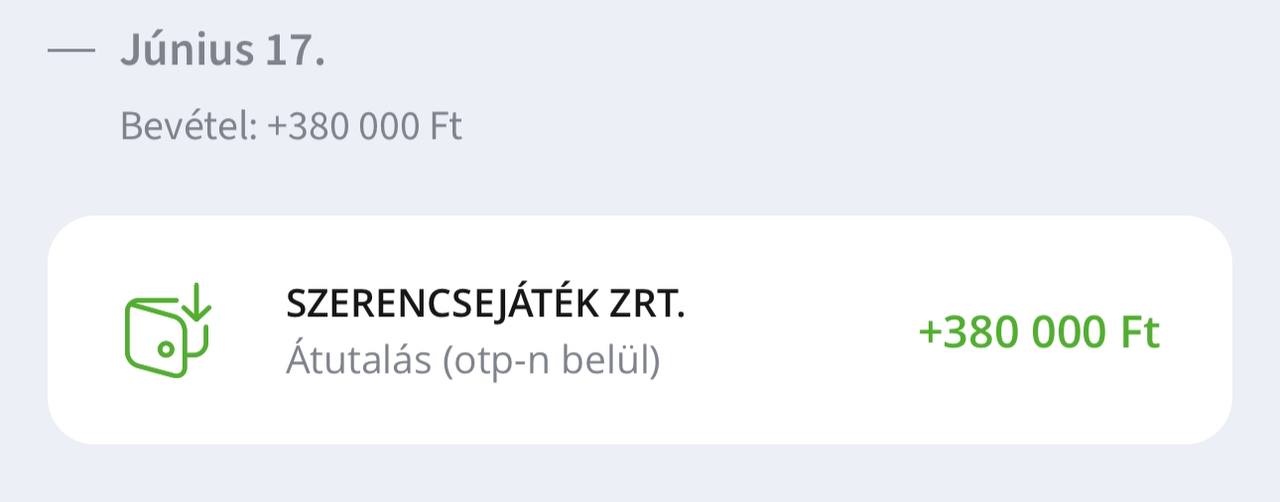The image size is (1280, 502).
Task: Open the SZERENCSEJÁTÉK ZRT. transaction
Action: click(485, 305)
